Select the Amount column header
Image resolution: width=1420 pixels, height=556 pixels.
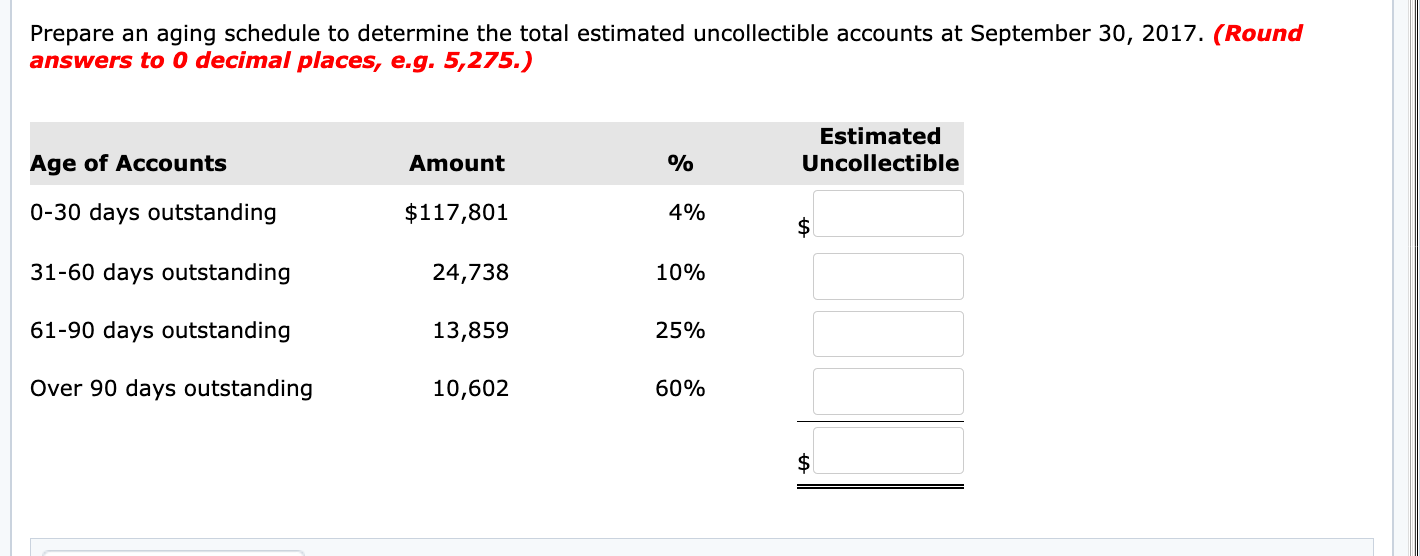[x=457, y=163]
